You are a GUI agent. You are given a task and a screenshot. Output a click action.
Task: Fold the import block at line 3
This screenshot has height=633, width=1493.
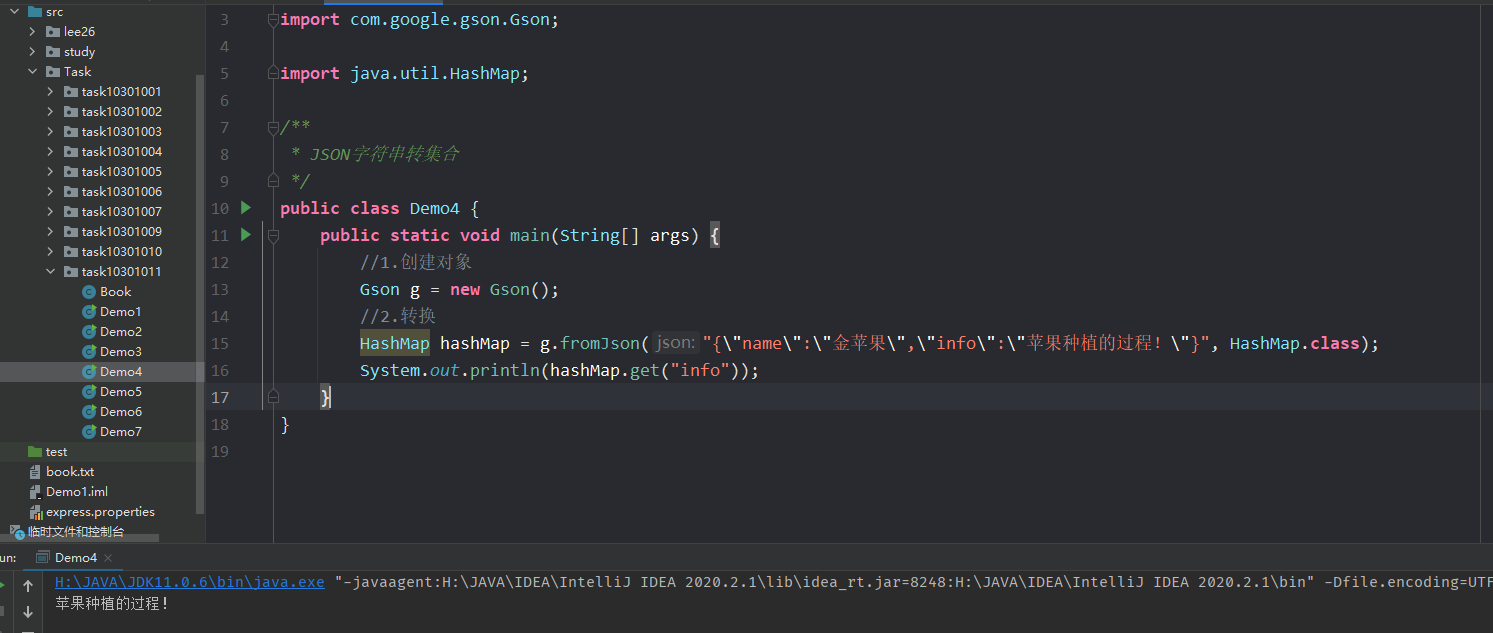pos(273,19)
